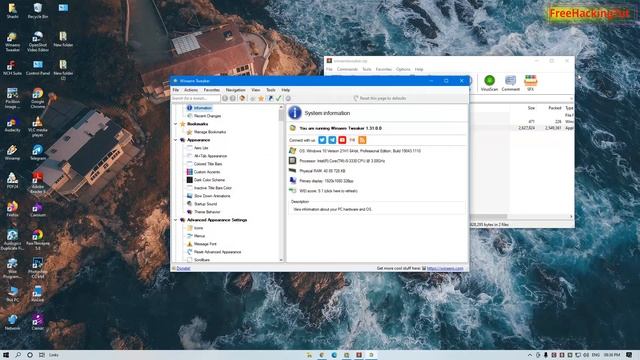Screen dimensions: 640x360
Task: Click the Task View taskbar icon
Action: pos(42,355)
